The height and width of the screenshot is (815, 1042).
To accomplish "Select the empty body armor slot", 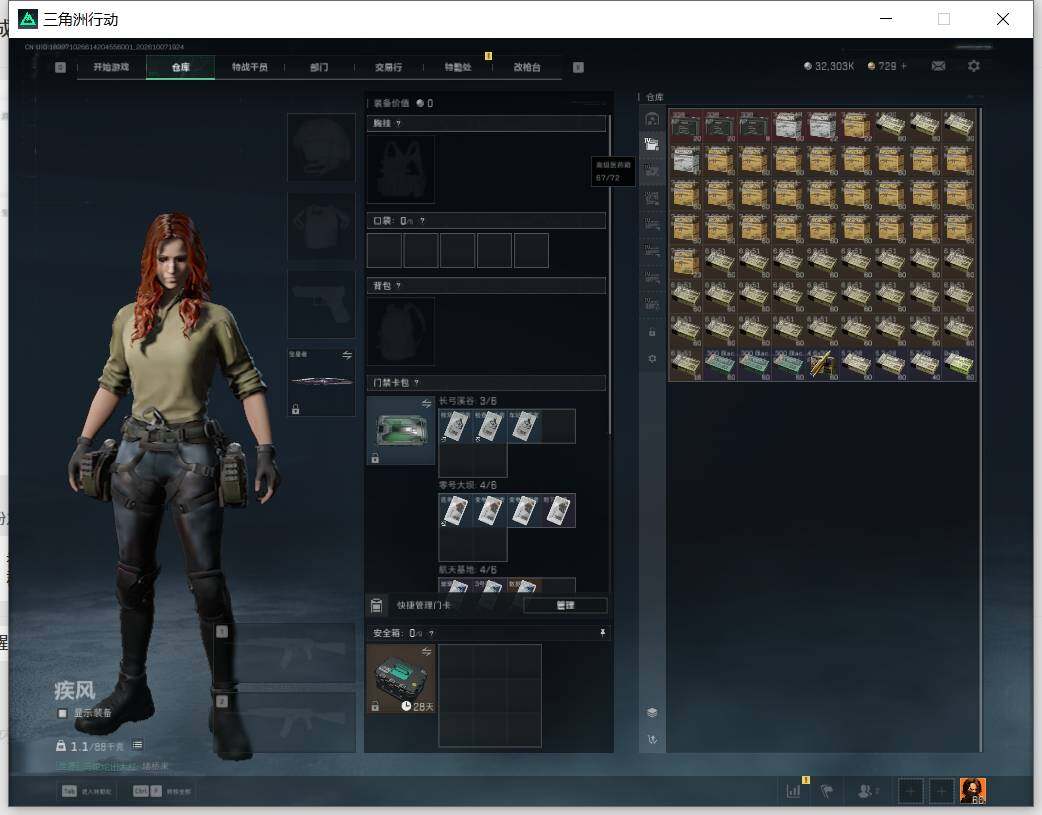I will pyautogui.click(x=321, y=226).
